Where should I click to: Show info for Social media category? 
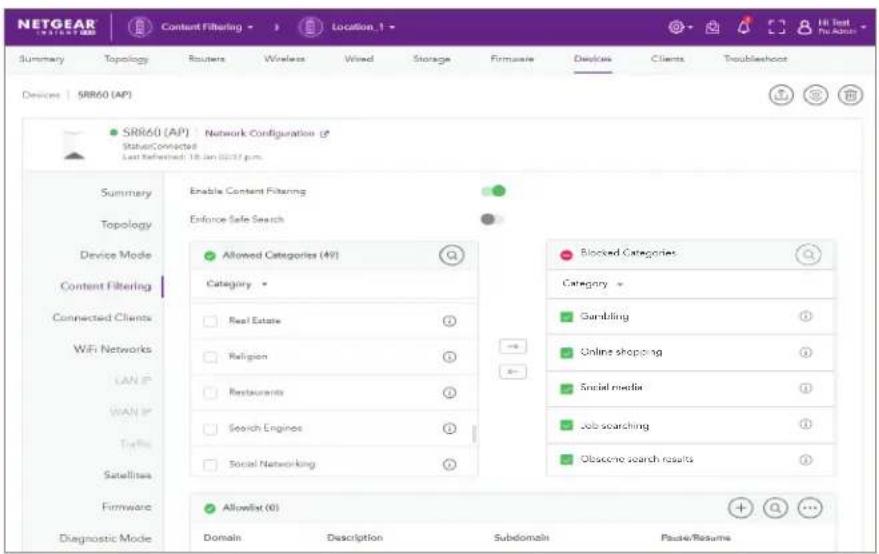point(805,388)
